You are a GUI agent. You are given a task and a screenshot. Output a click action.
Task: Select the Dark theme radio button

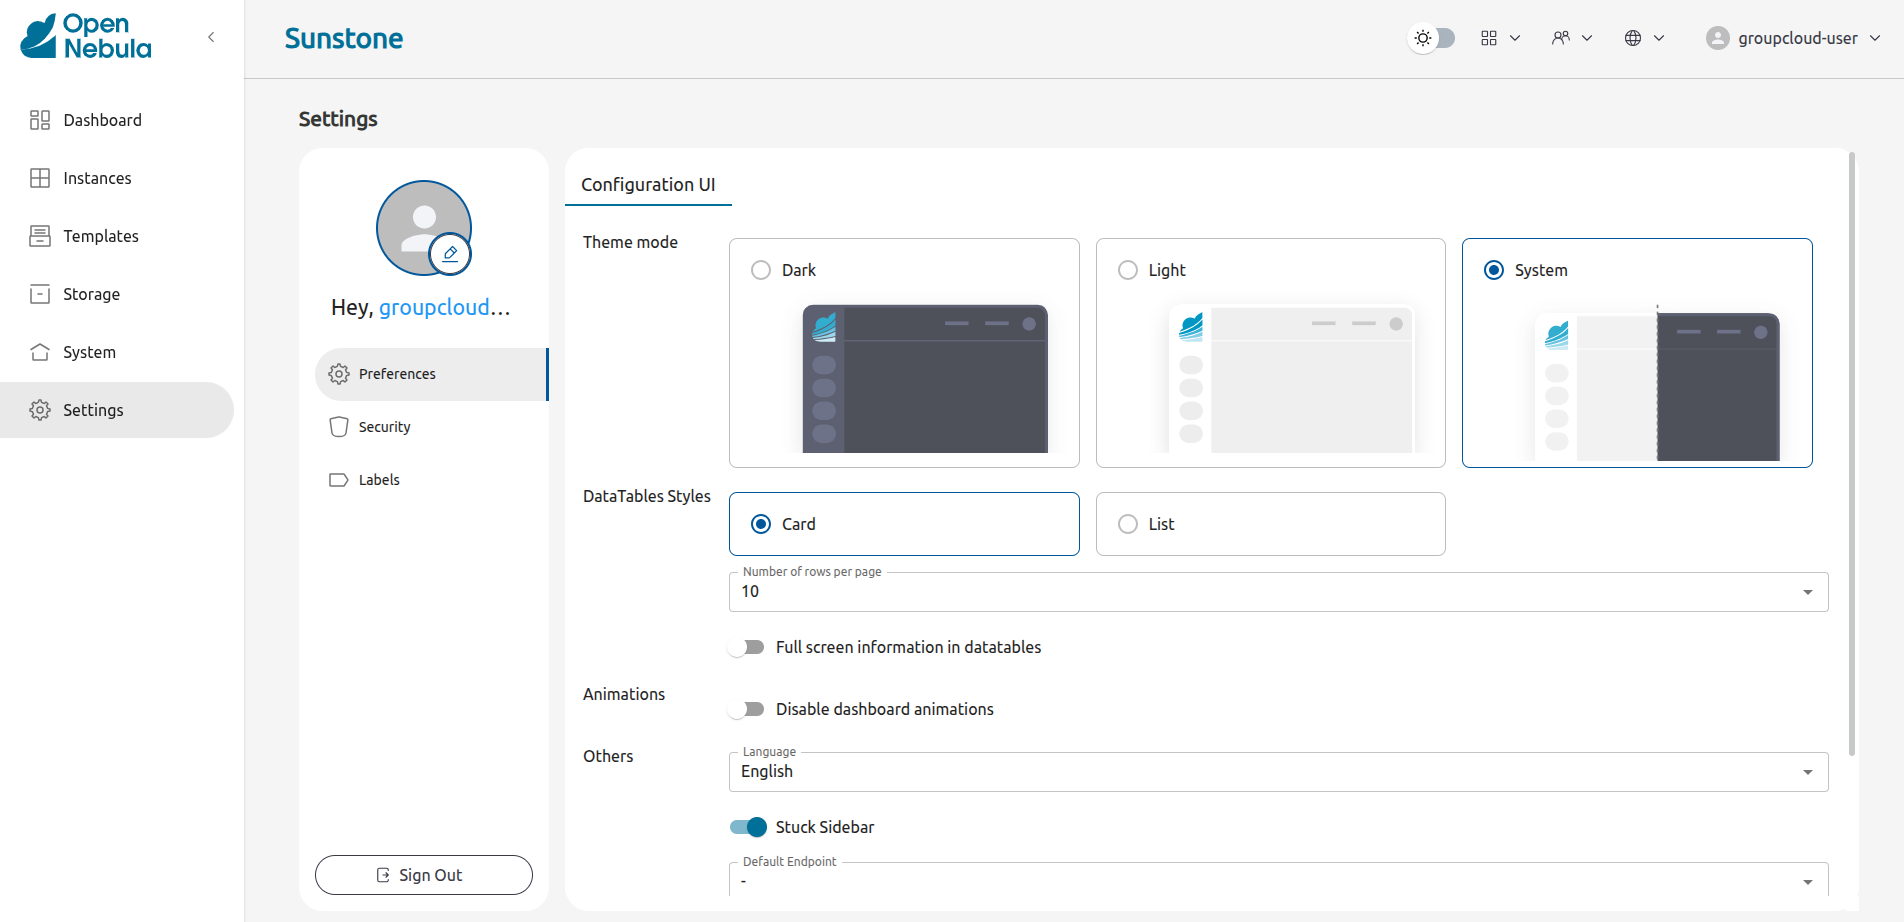[x=760, y=269]
